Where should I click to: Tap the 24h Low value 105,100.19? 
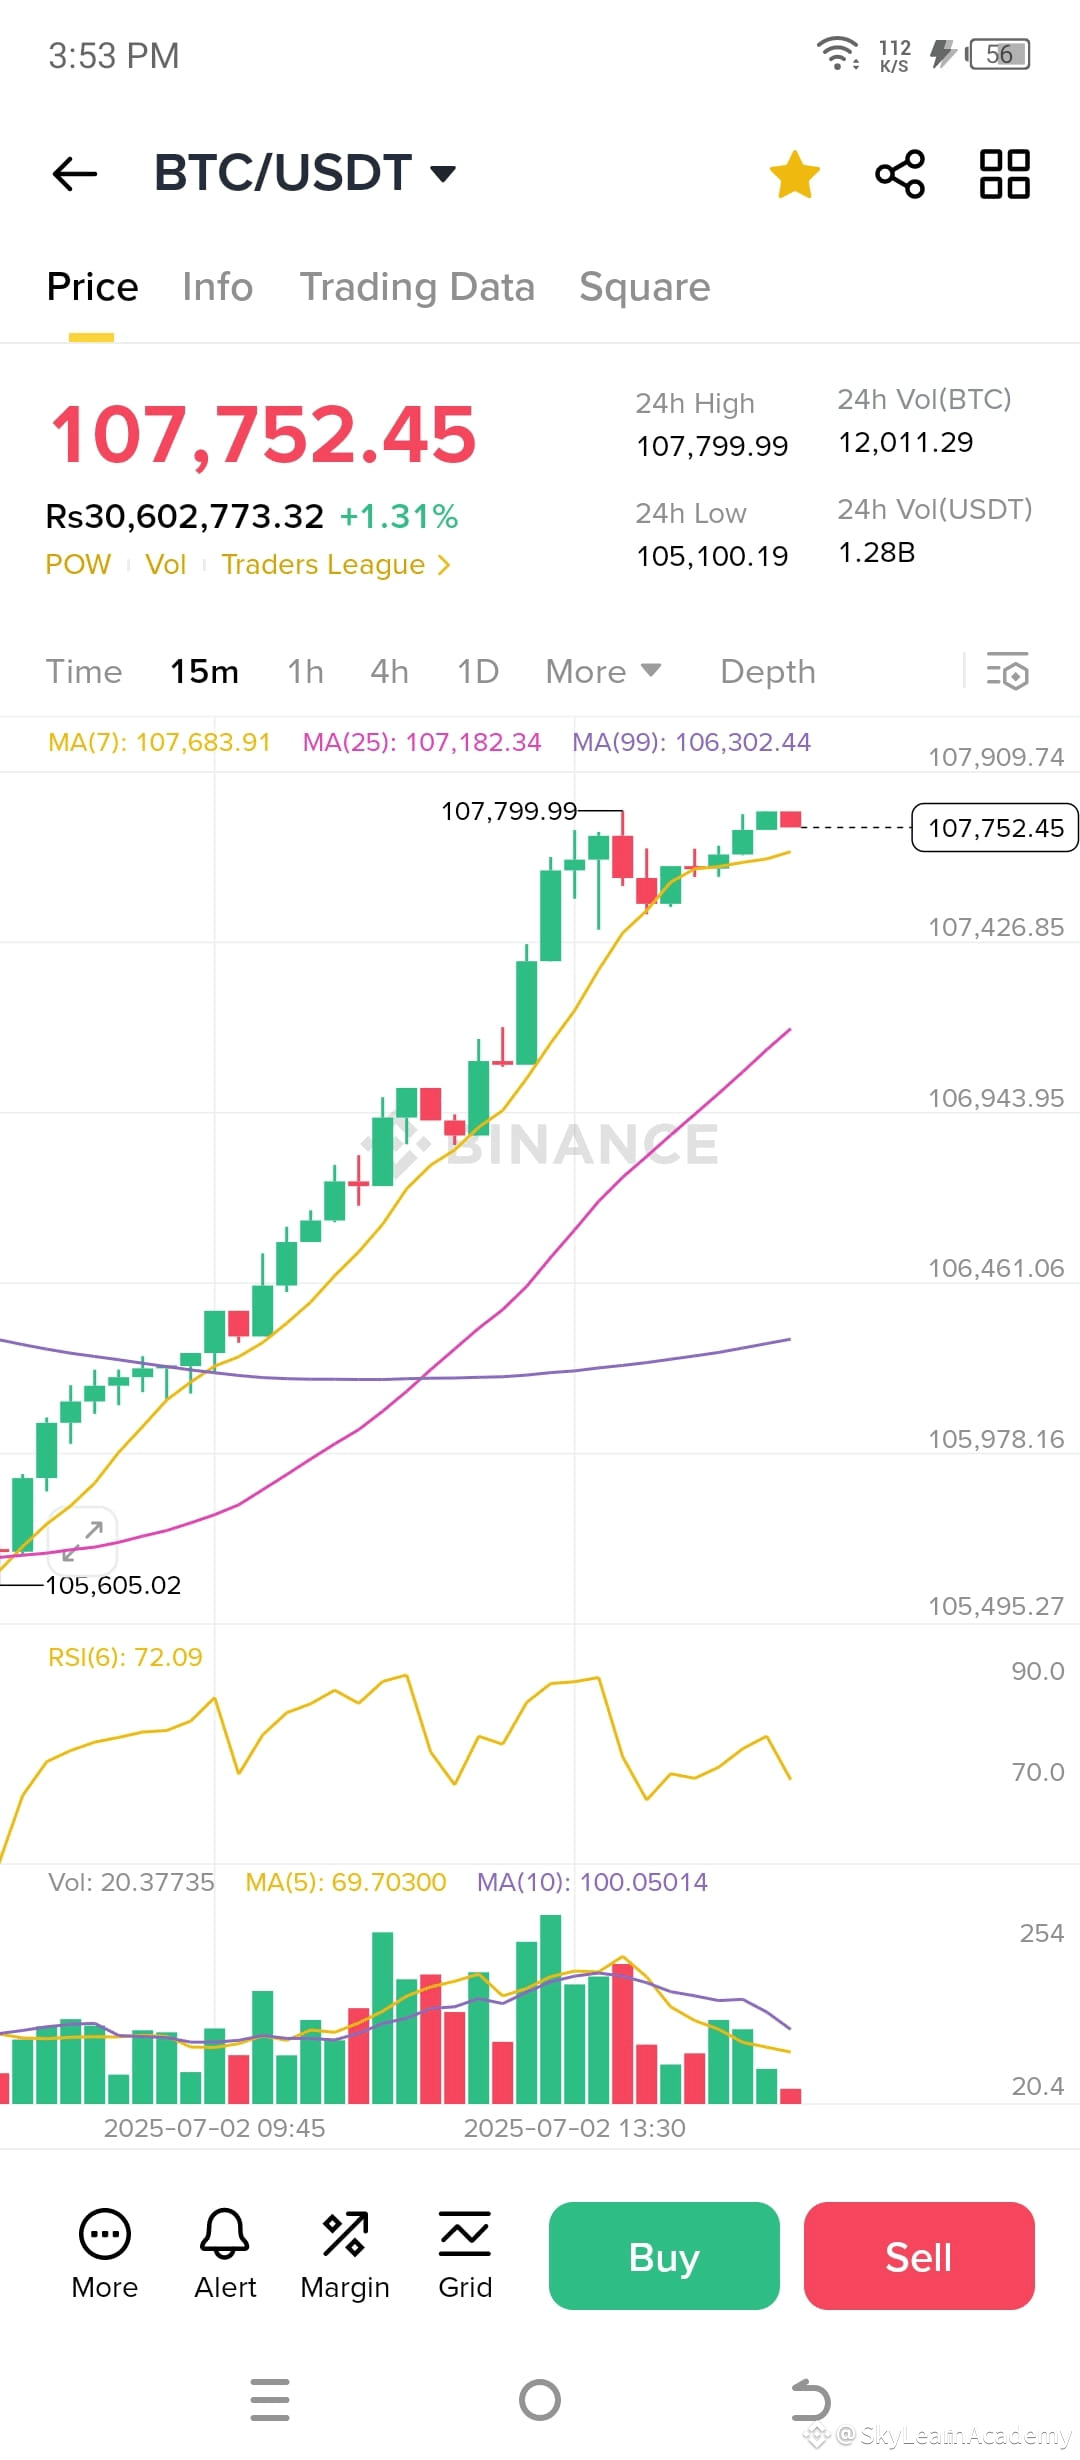pos(712,556)
